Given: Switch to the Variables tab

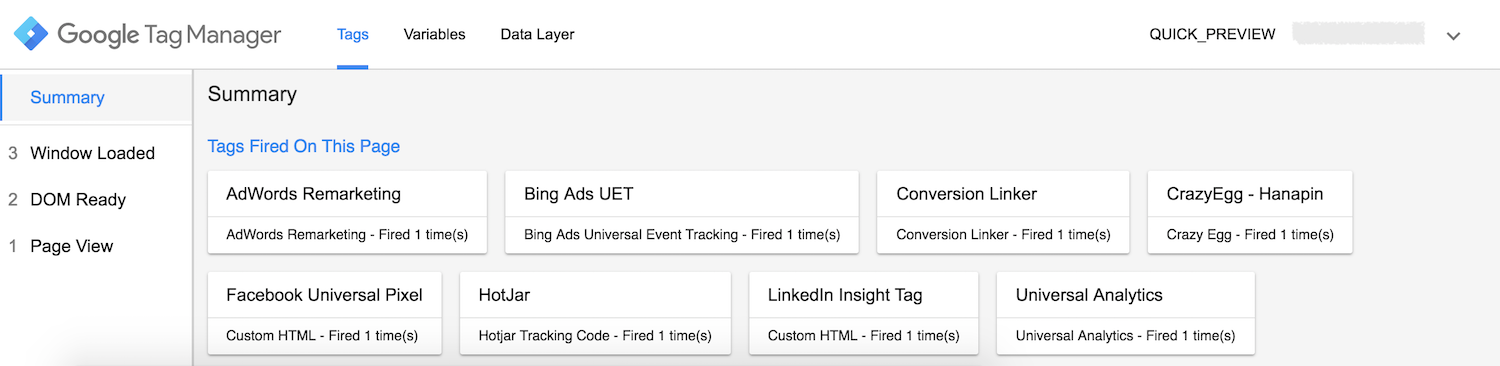Looking at the screenshot, I should [434, 34].
